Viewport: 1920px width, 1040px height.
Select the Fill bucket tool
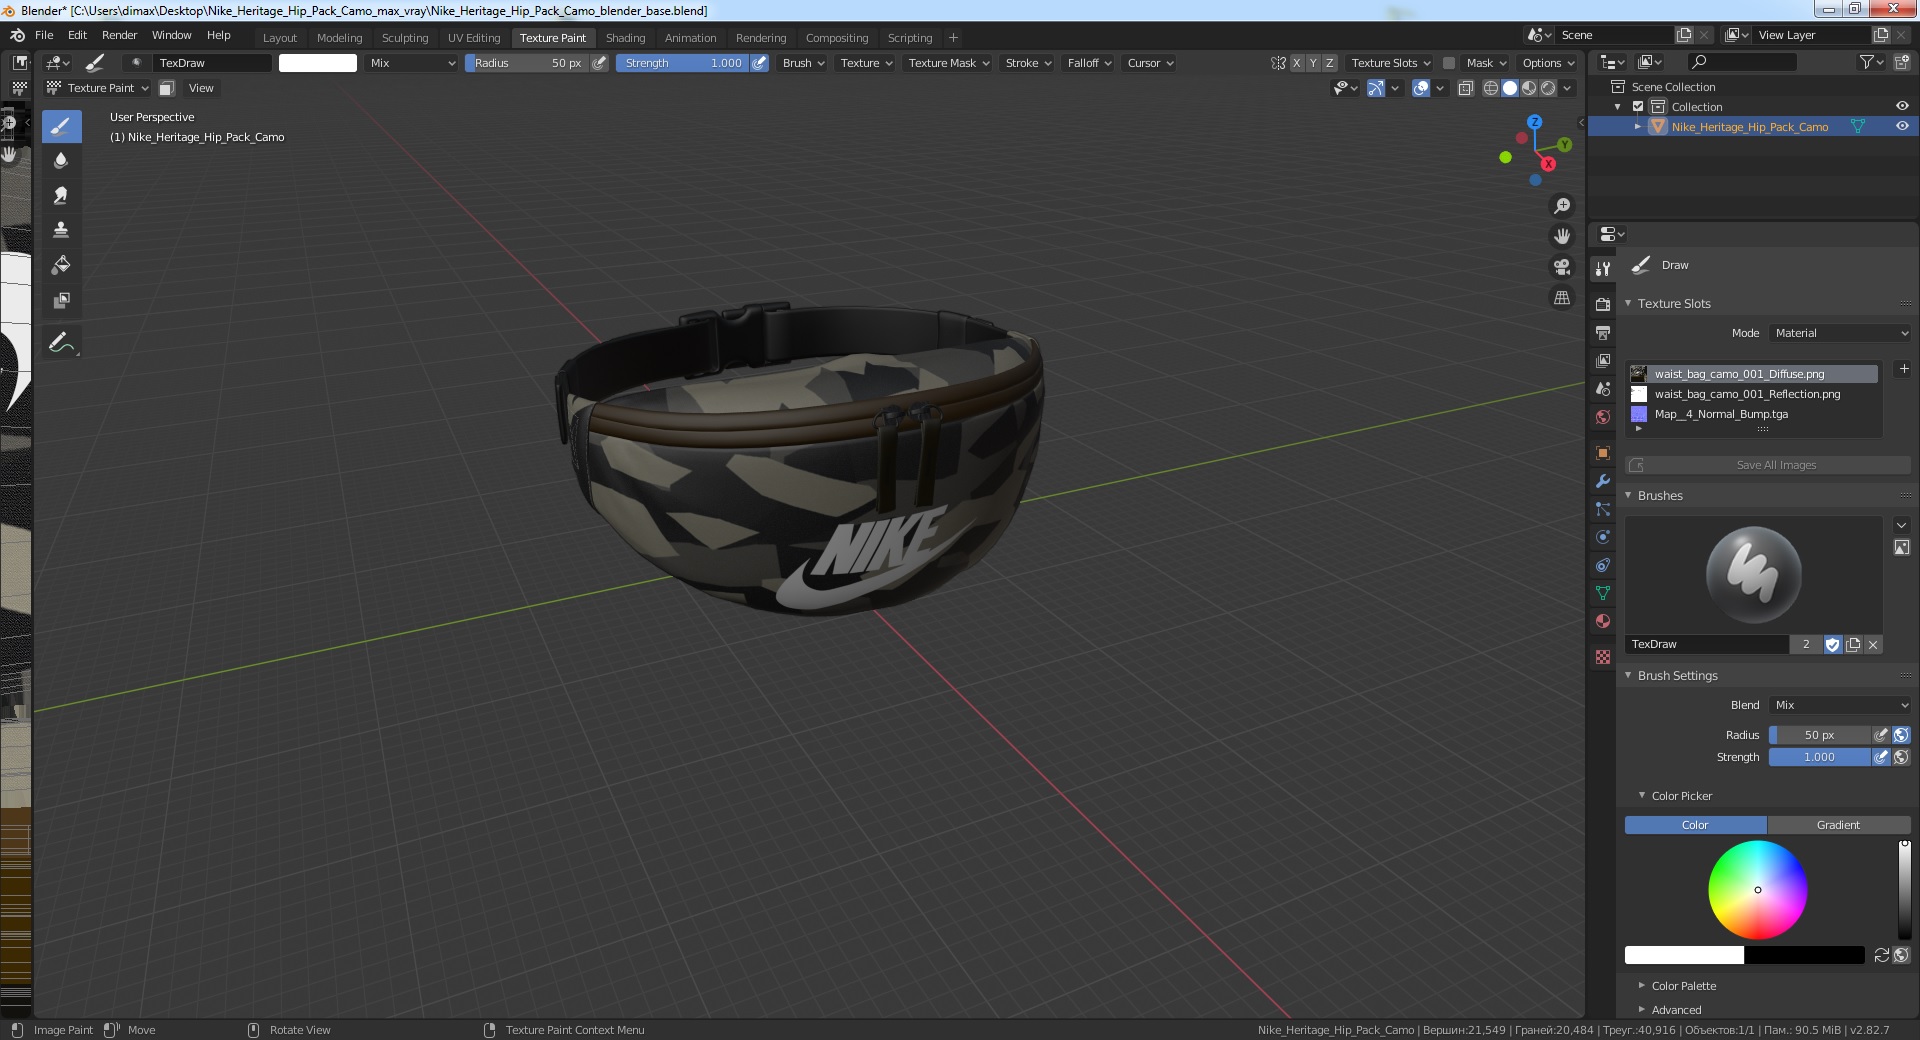pyautogui.click(x=61, y=266)
